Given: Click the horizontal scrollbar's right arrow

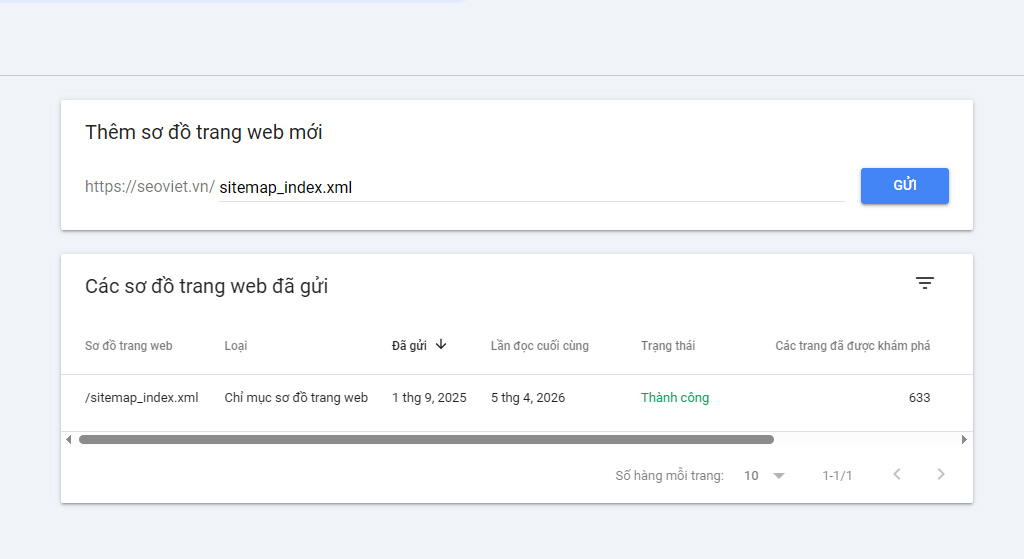Looking at the screenshot, I should coord(964,439).
